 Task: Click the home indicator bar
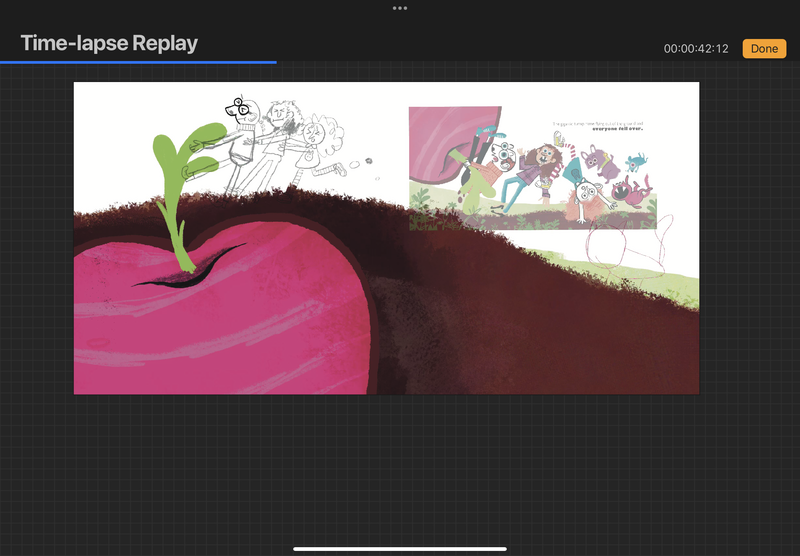400,548
